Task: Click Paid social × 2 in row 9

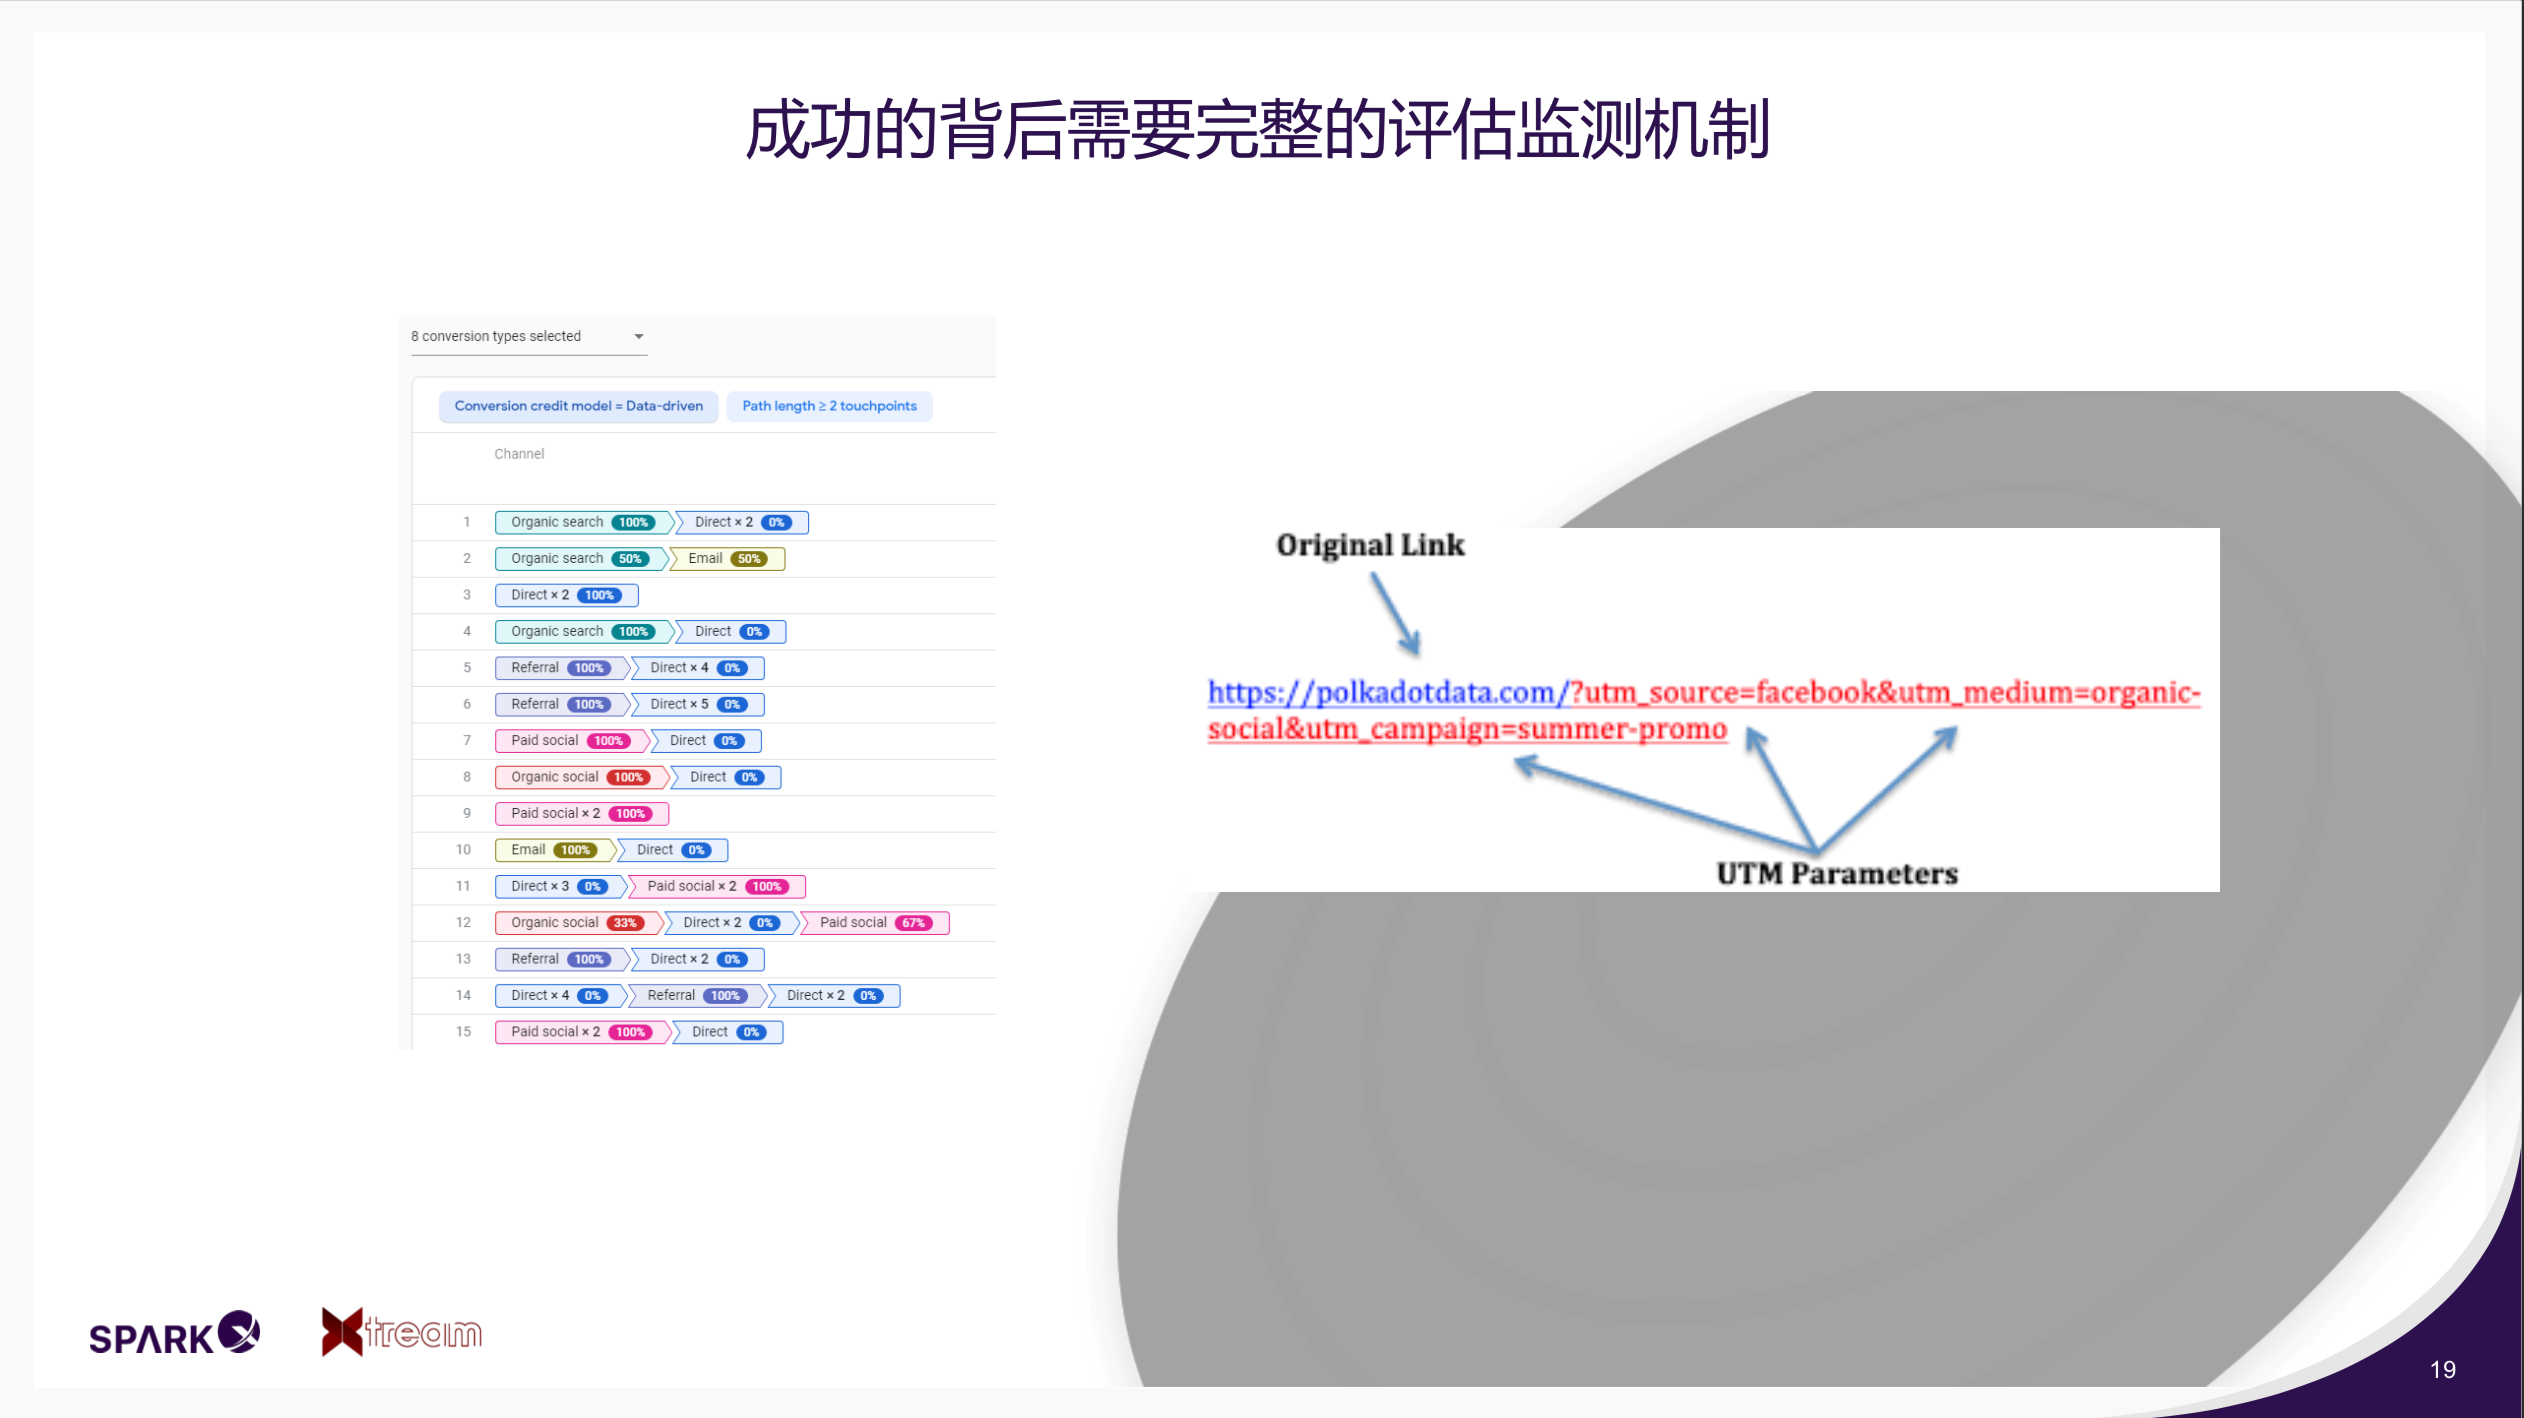Action: pos(582,814)
